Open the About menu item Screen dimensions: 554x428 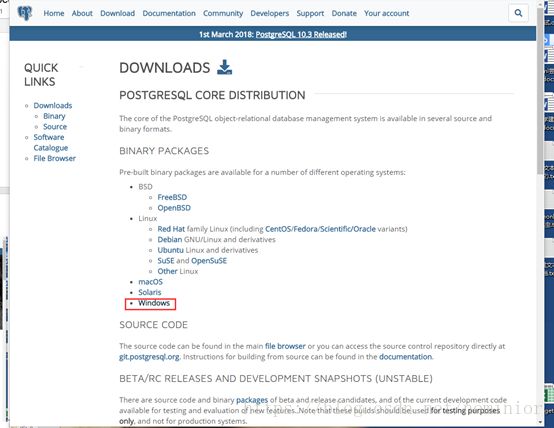point(82,13)
